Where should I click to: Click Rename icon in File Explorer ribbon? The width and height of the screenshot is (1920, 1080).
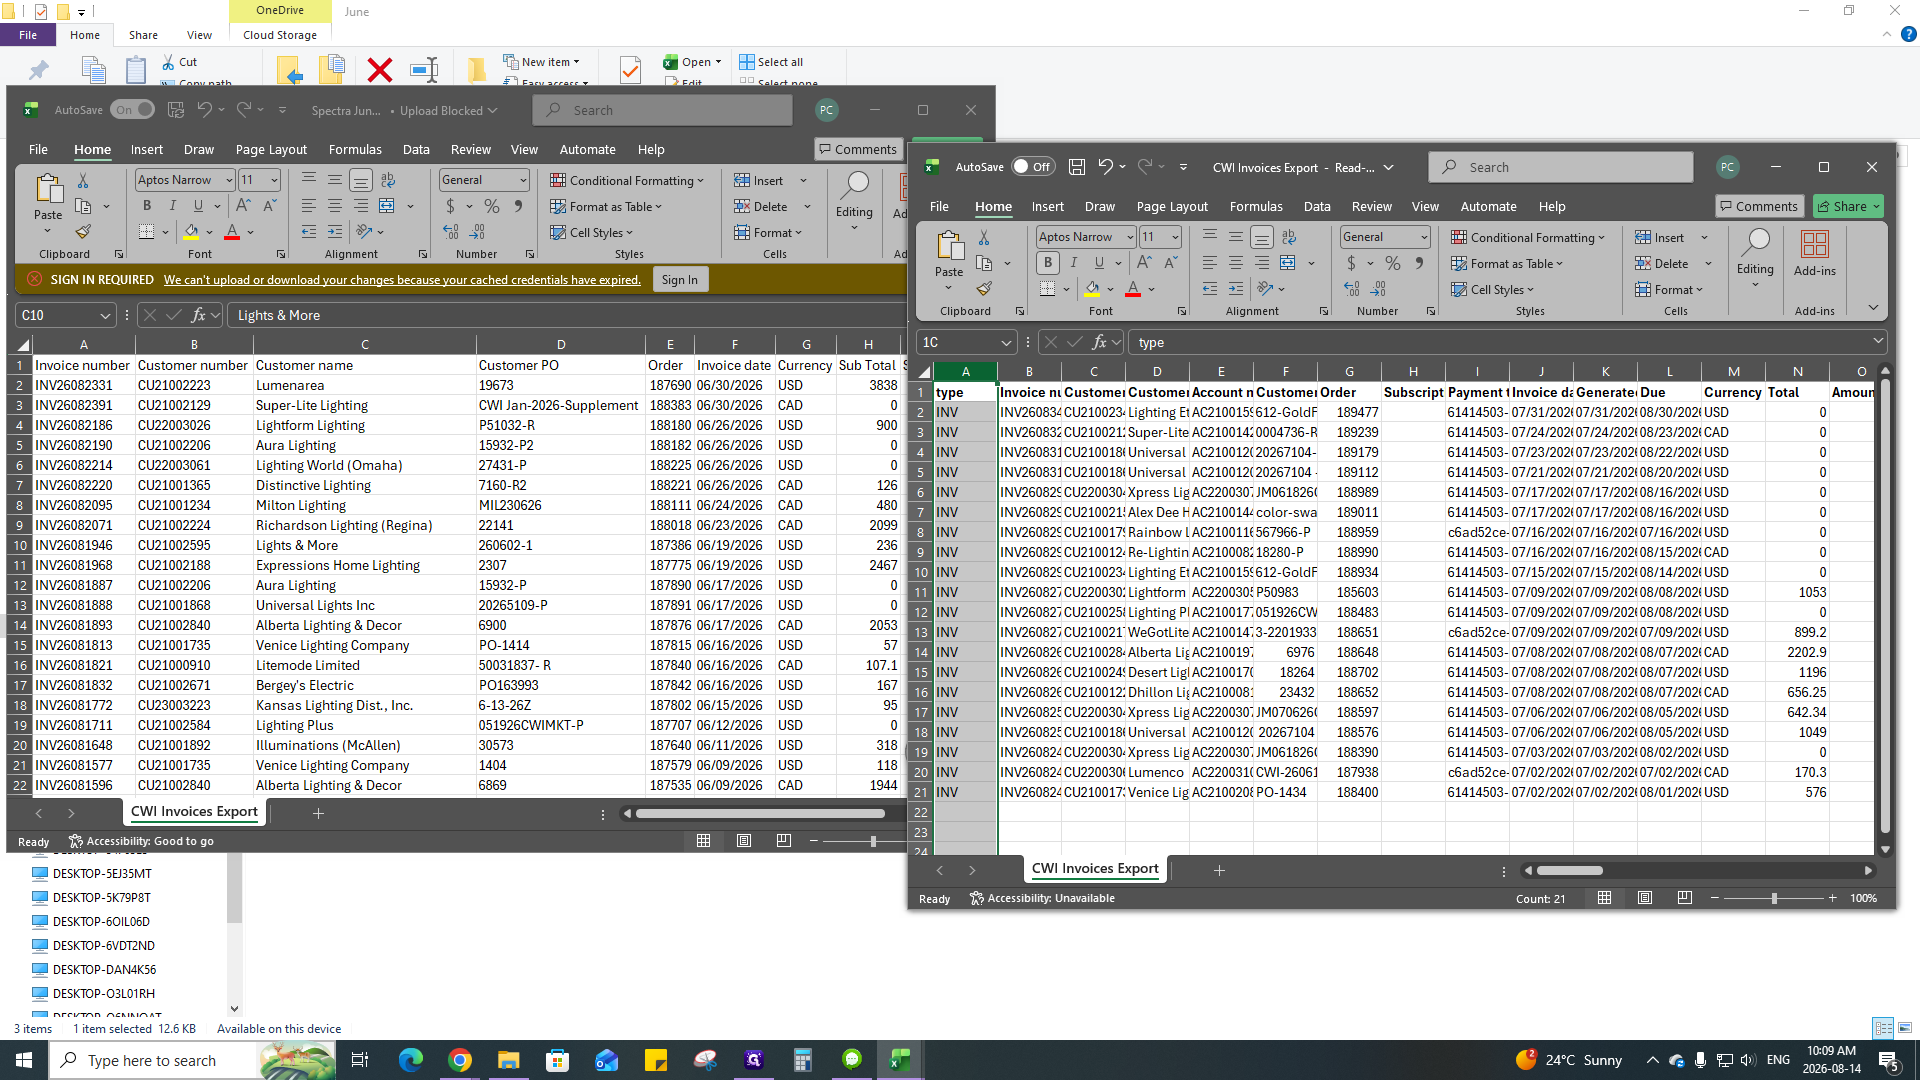425,69
